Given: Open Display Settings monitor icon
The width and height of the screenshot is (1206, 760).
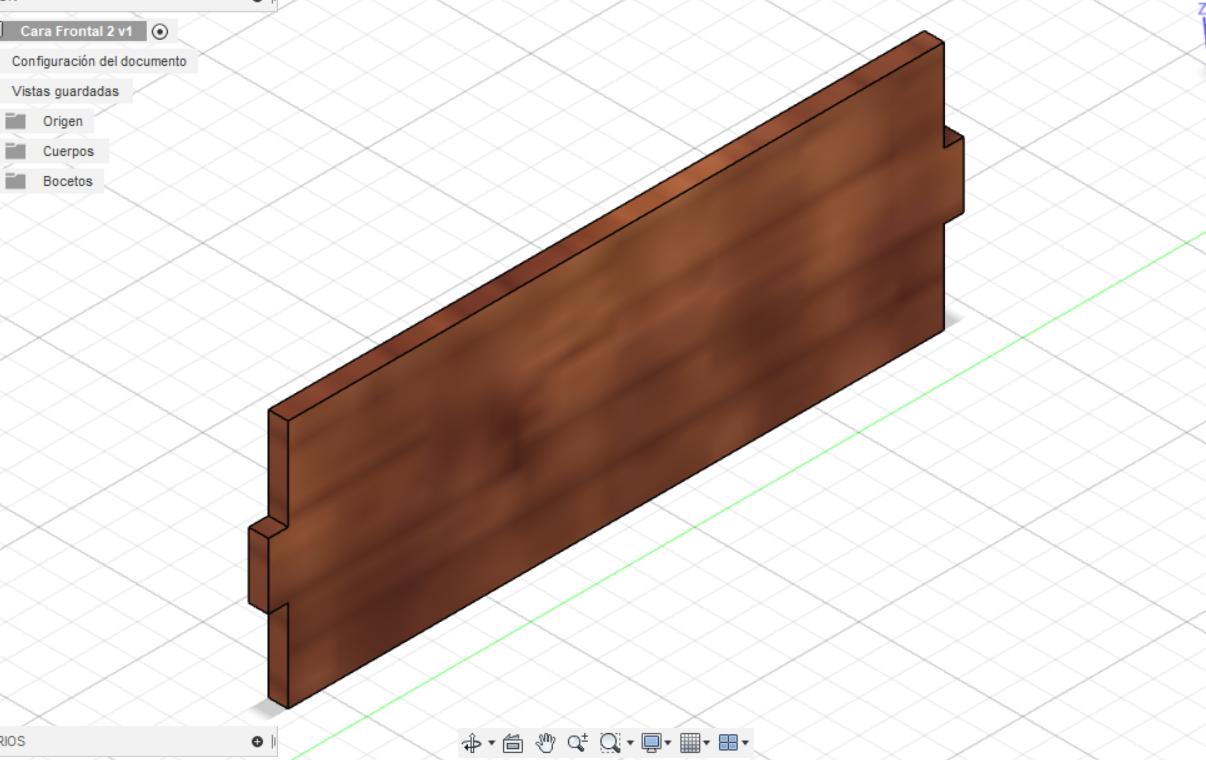Looking at the screenshot, I should [x=651, y=742].
